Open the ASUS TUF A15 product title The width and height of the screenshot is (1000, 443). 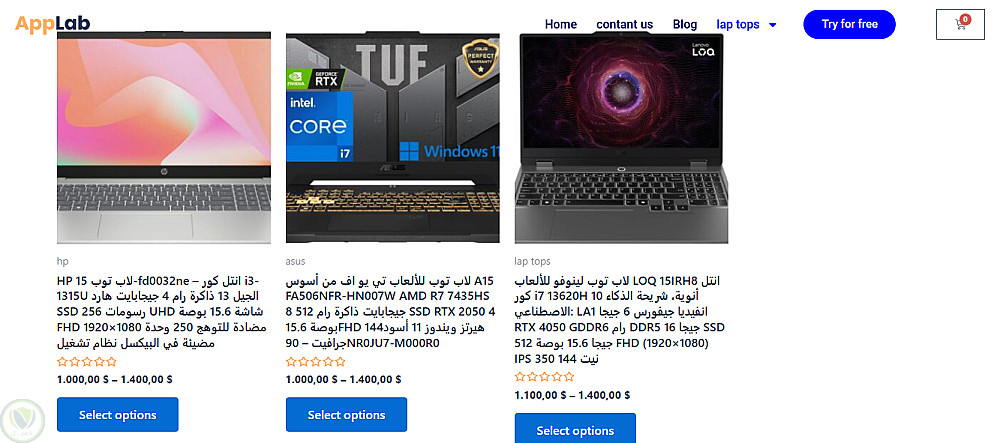coord(390,312)
